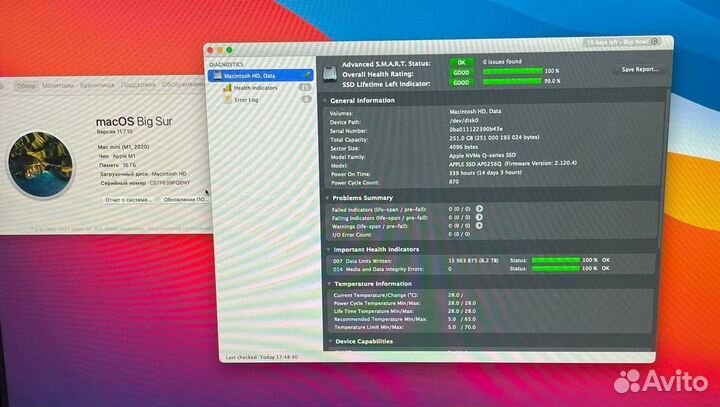Click the arrow icon in the Buy Now banner
This screenshot has height=407, width=720.
click(x=655, y=41)
